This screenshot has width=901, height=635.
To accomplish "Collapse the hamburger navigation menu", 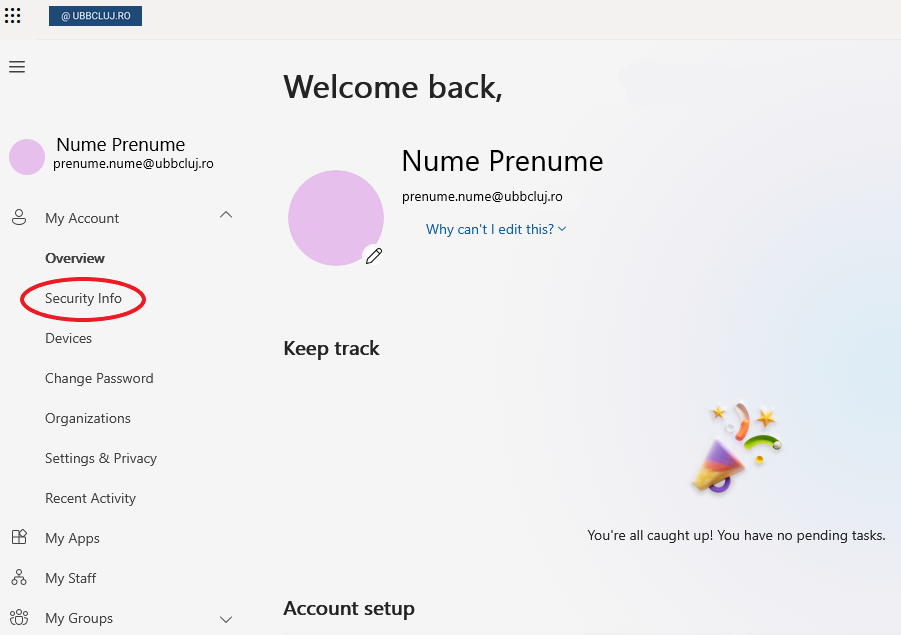I will [17, 67].
